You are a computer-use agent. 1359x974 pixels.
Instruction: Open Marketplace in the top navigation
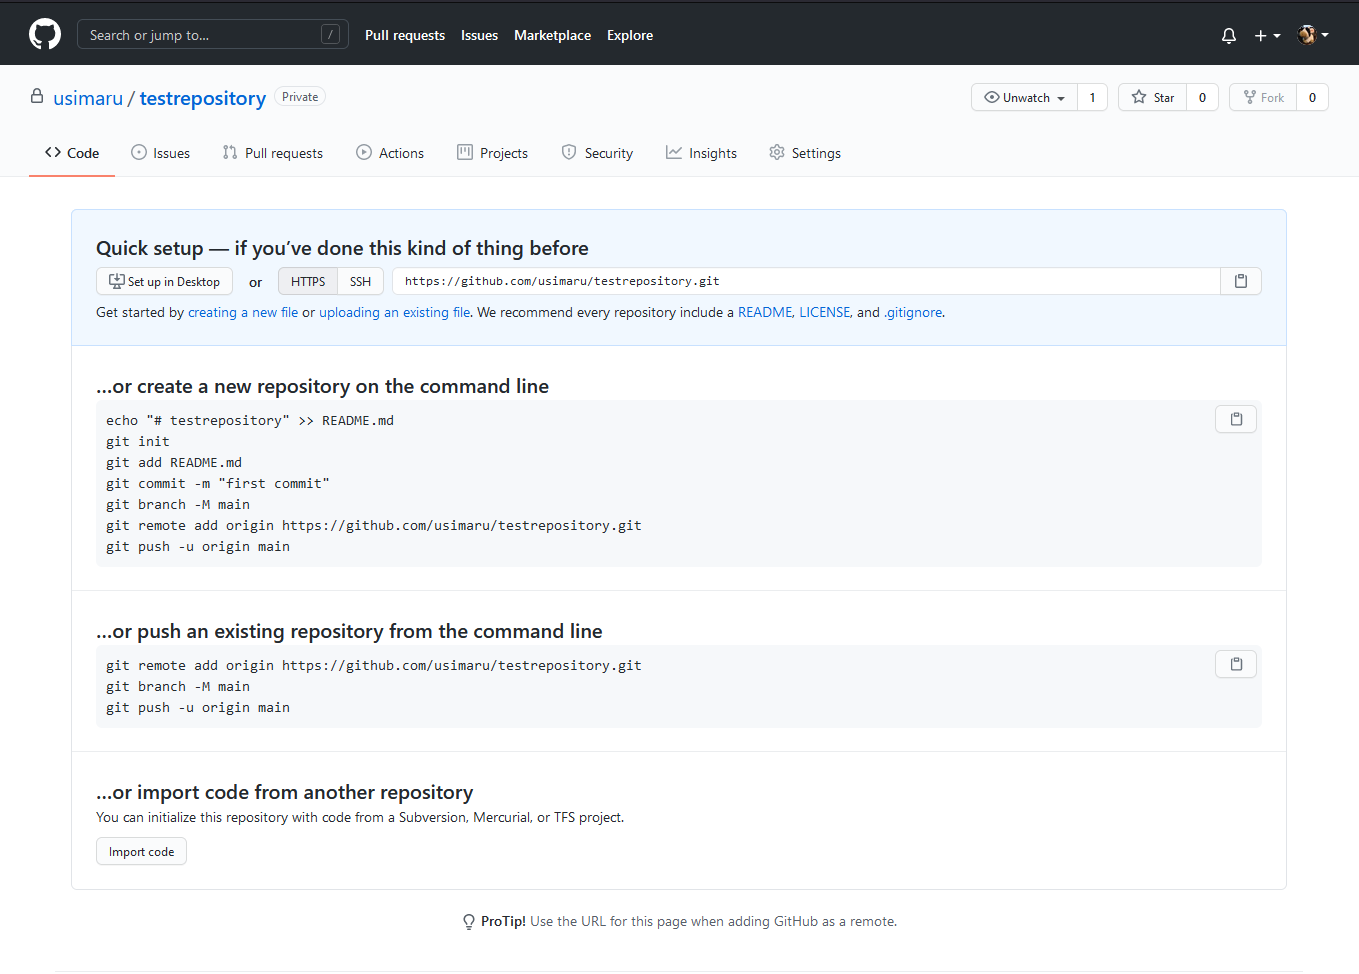(552, 35)
